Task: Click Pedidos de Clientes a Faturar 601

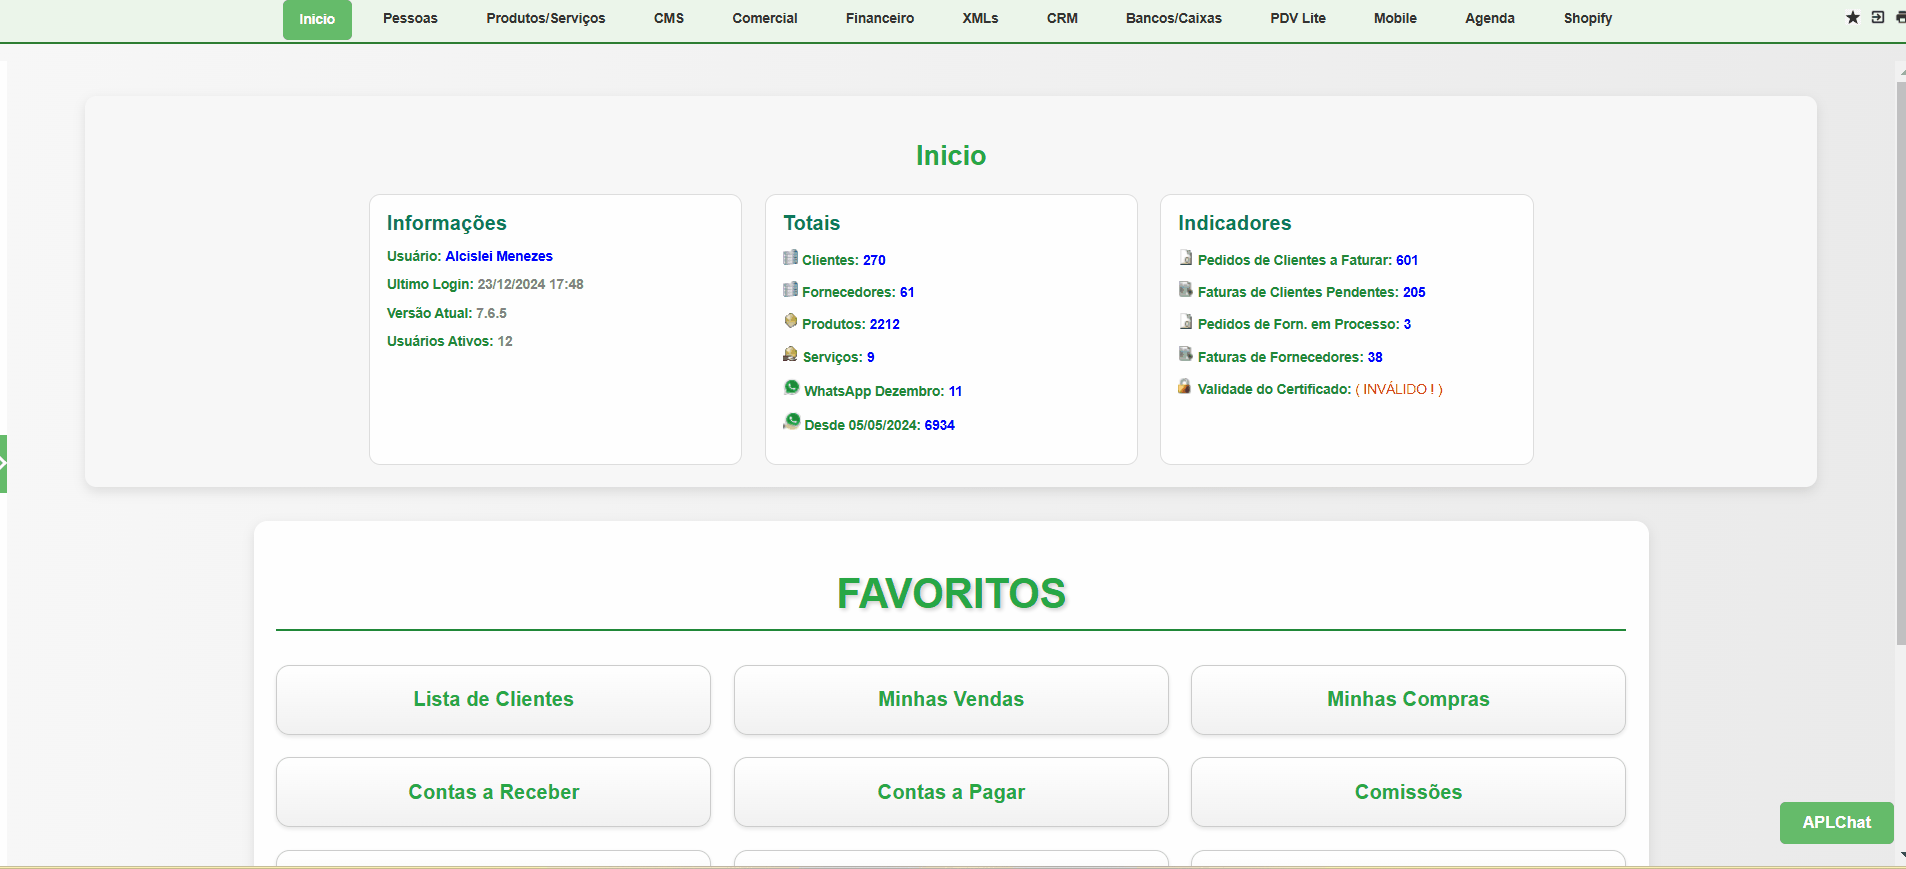Action: [x=1407, y=260]
